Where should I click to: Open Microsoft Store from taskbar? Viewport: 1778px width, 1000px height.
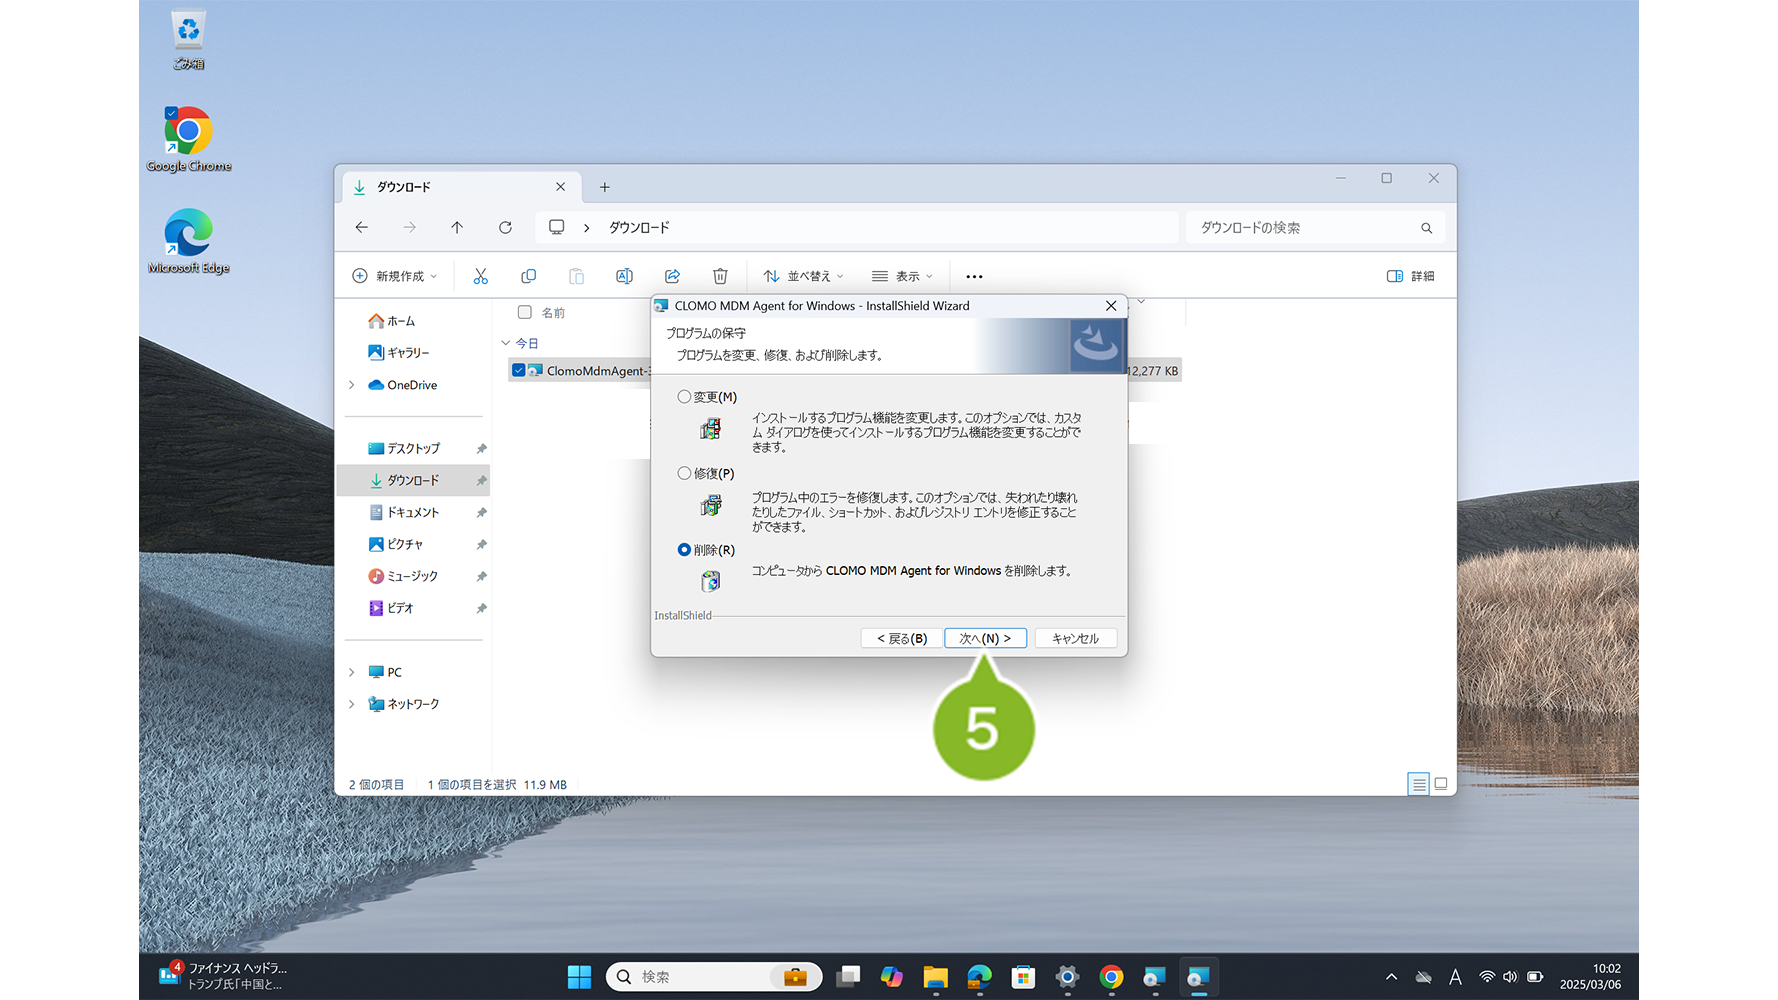(x=1023, y=977)
